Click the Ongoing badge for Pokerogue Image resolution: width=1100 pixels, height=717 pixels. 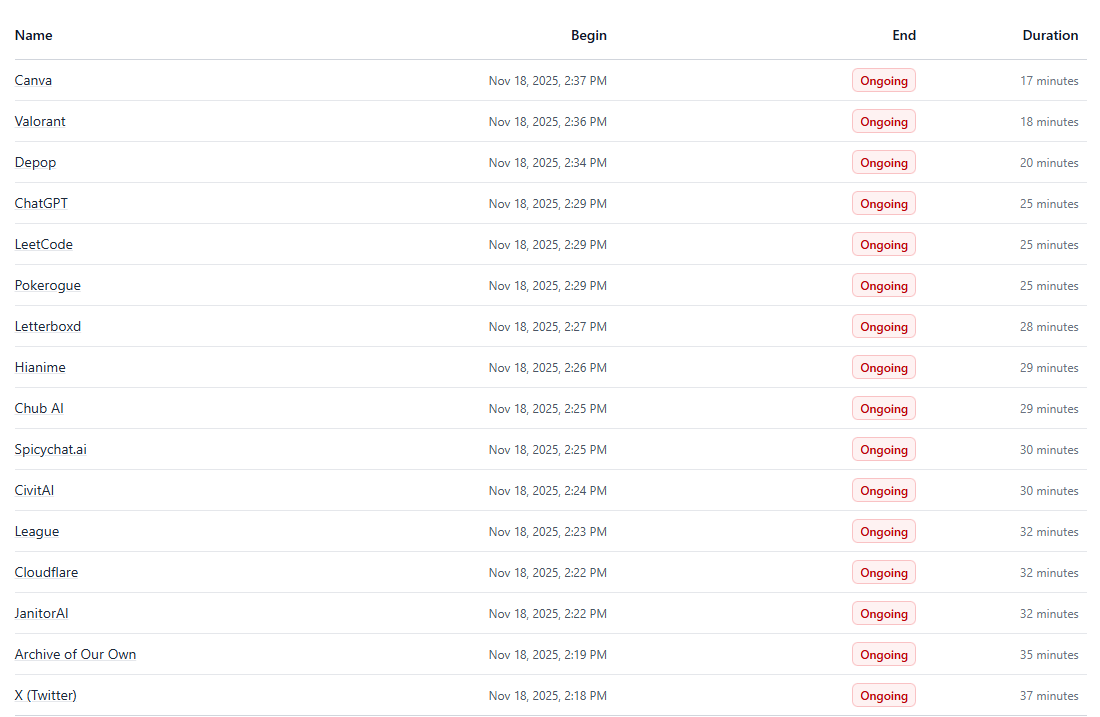click(884, 286)
